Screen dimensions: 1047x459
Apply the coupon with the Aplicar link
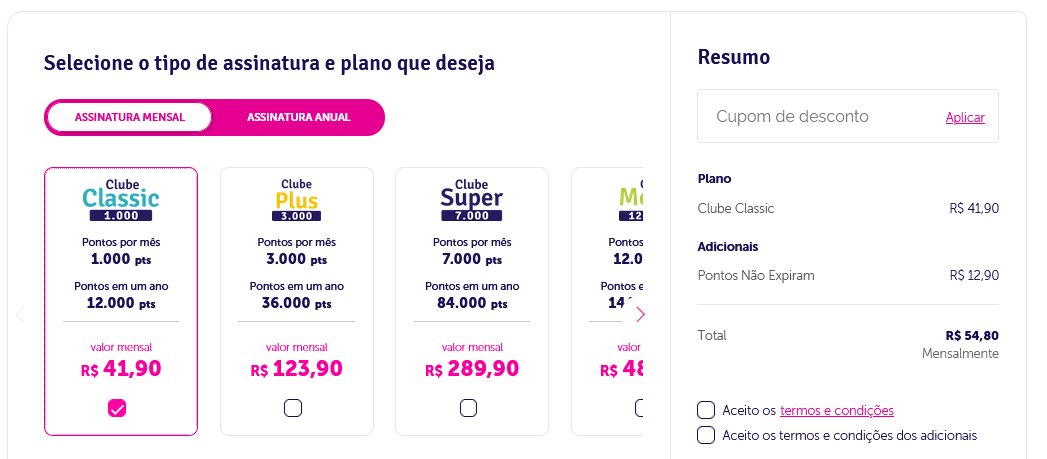click(x=965, y=118)
